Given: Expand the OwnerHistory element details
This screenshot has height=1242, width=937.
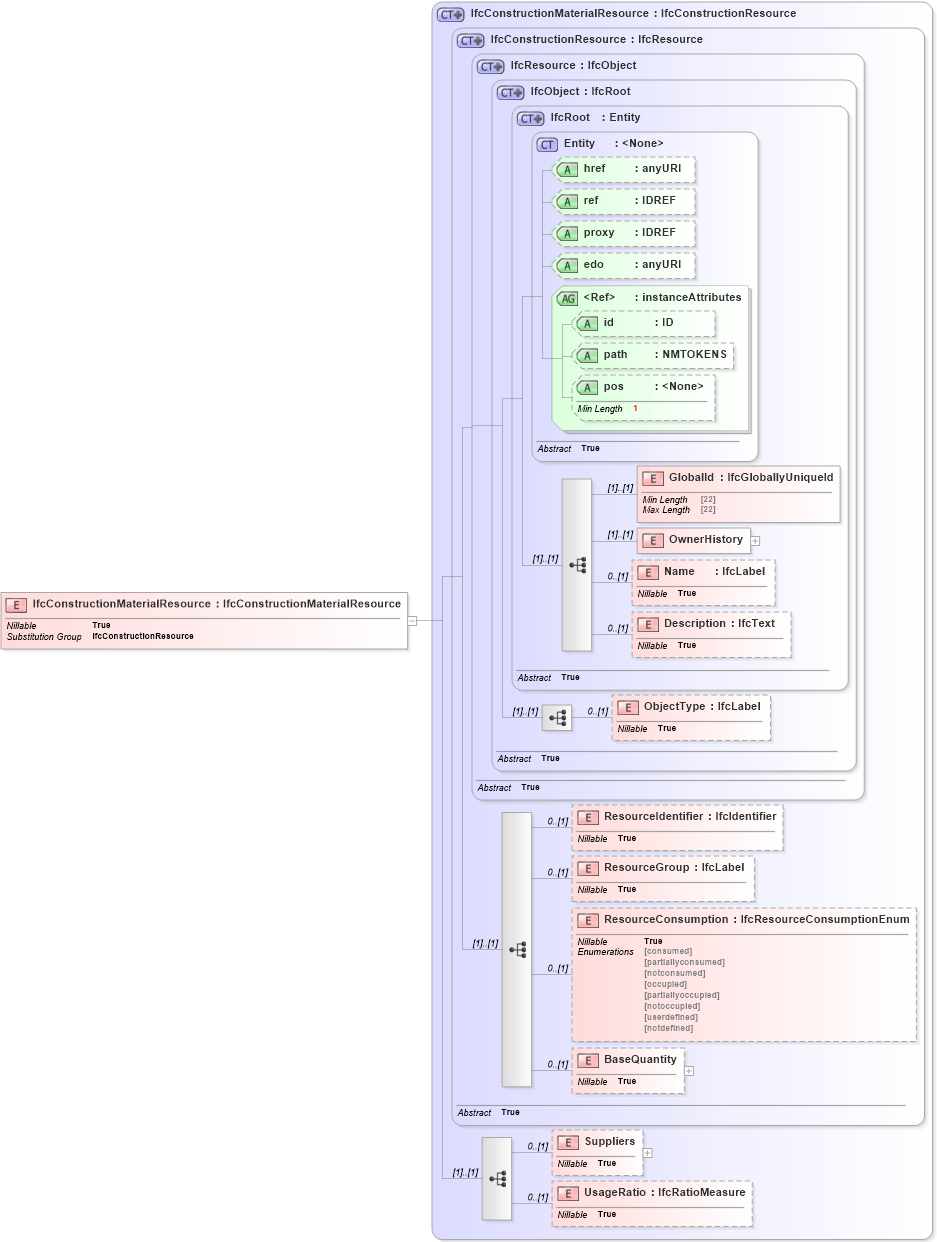Looking at the screenshot, I should coord(756,540).
